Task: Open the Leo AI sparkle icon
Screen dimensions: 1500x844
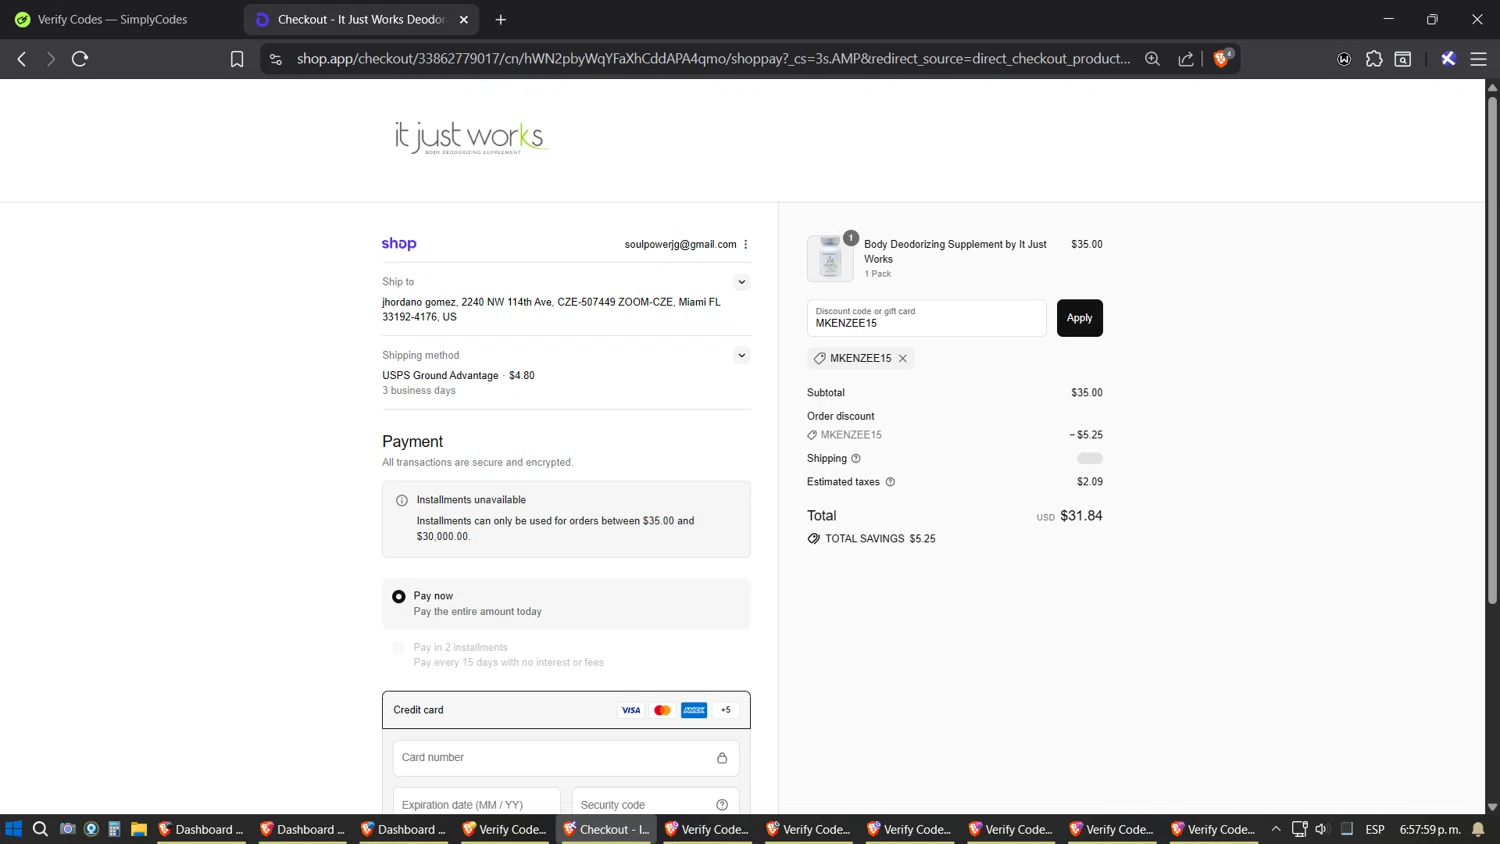Action: pos(1448,59)
